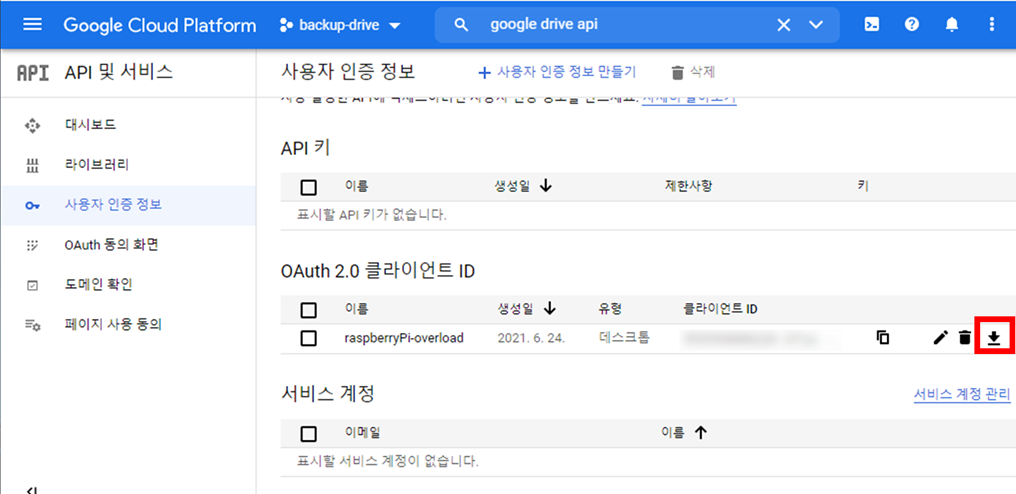Delete the raspberryPi-overload OAuth client
1016x494 pixels.
pyautogui.click(x=965, y=337)
